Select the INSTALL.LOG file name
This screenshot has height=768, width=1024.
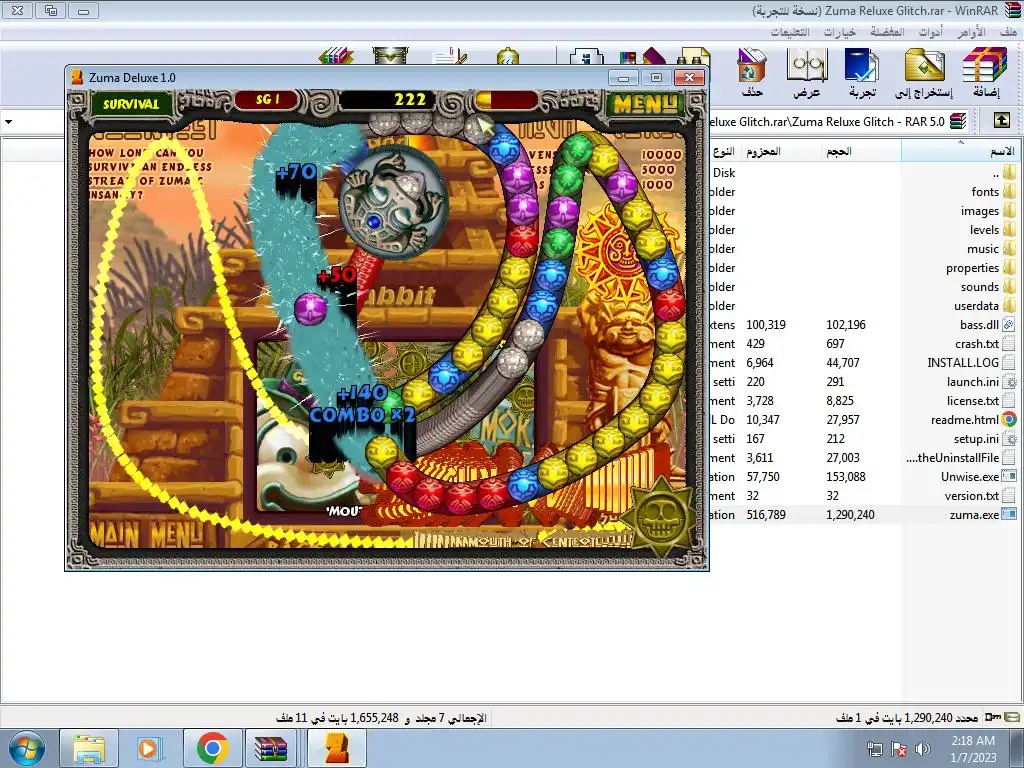[963, 362]
